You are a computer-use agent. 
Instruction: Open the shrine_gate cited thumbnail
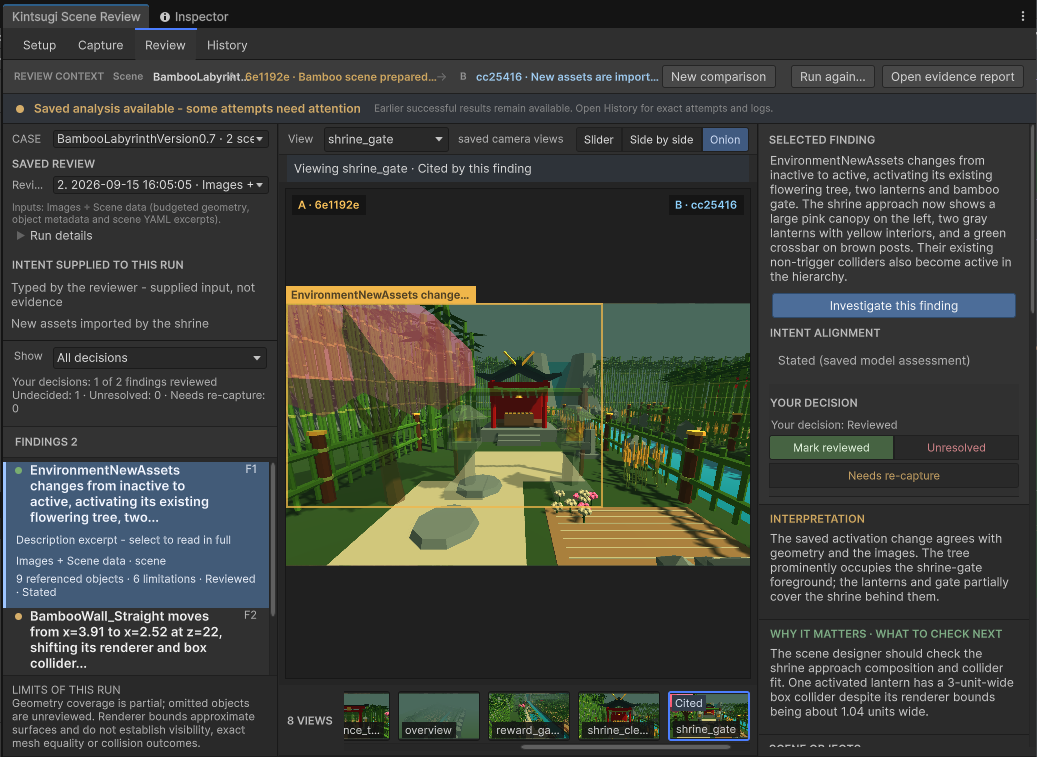pyautogui.click(x=708, y=716)
